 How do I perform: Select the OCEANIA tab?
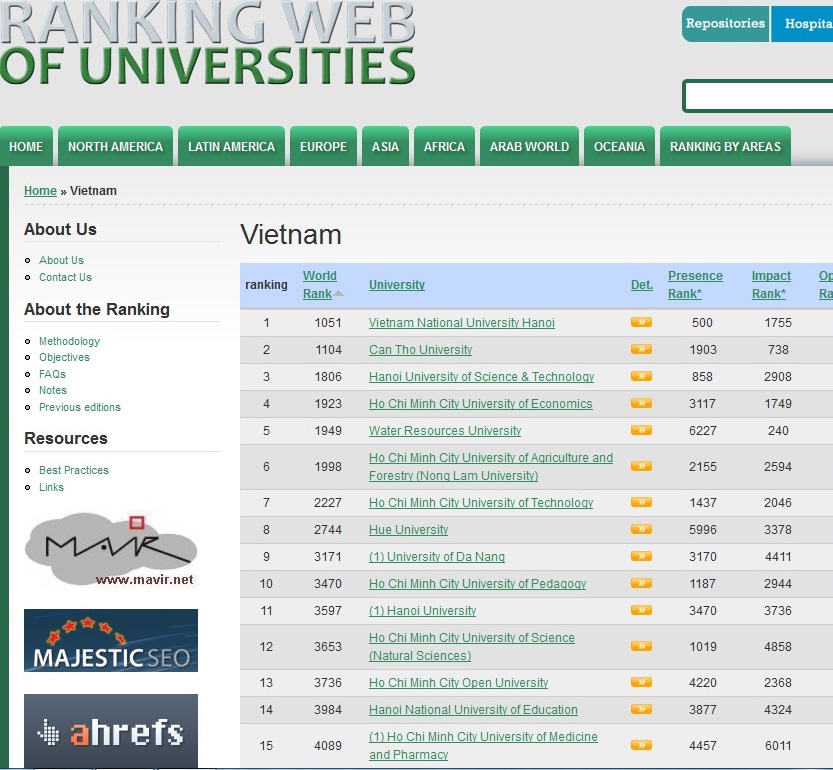click(619, 147)
